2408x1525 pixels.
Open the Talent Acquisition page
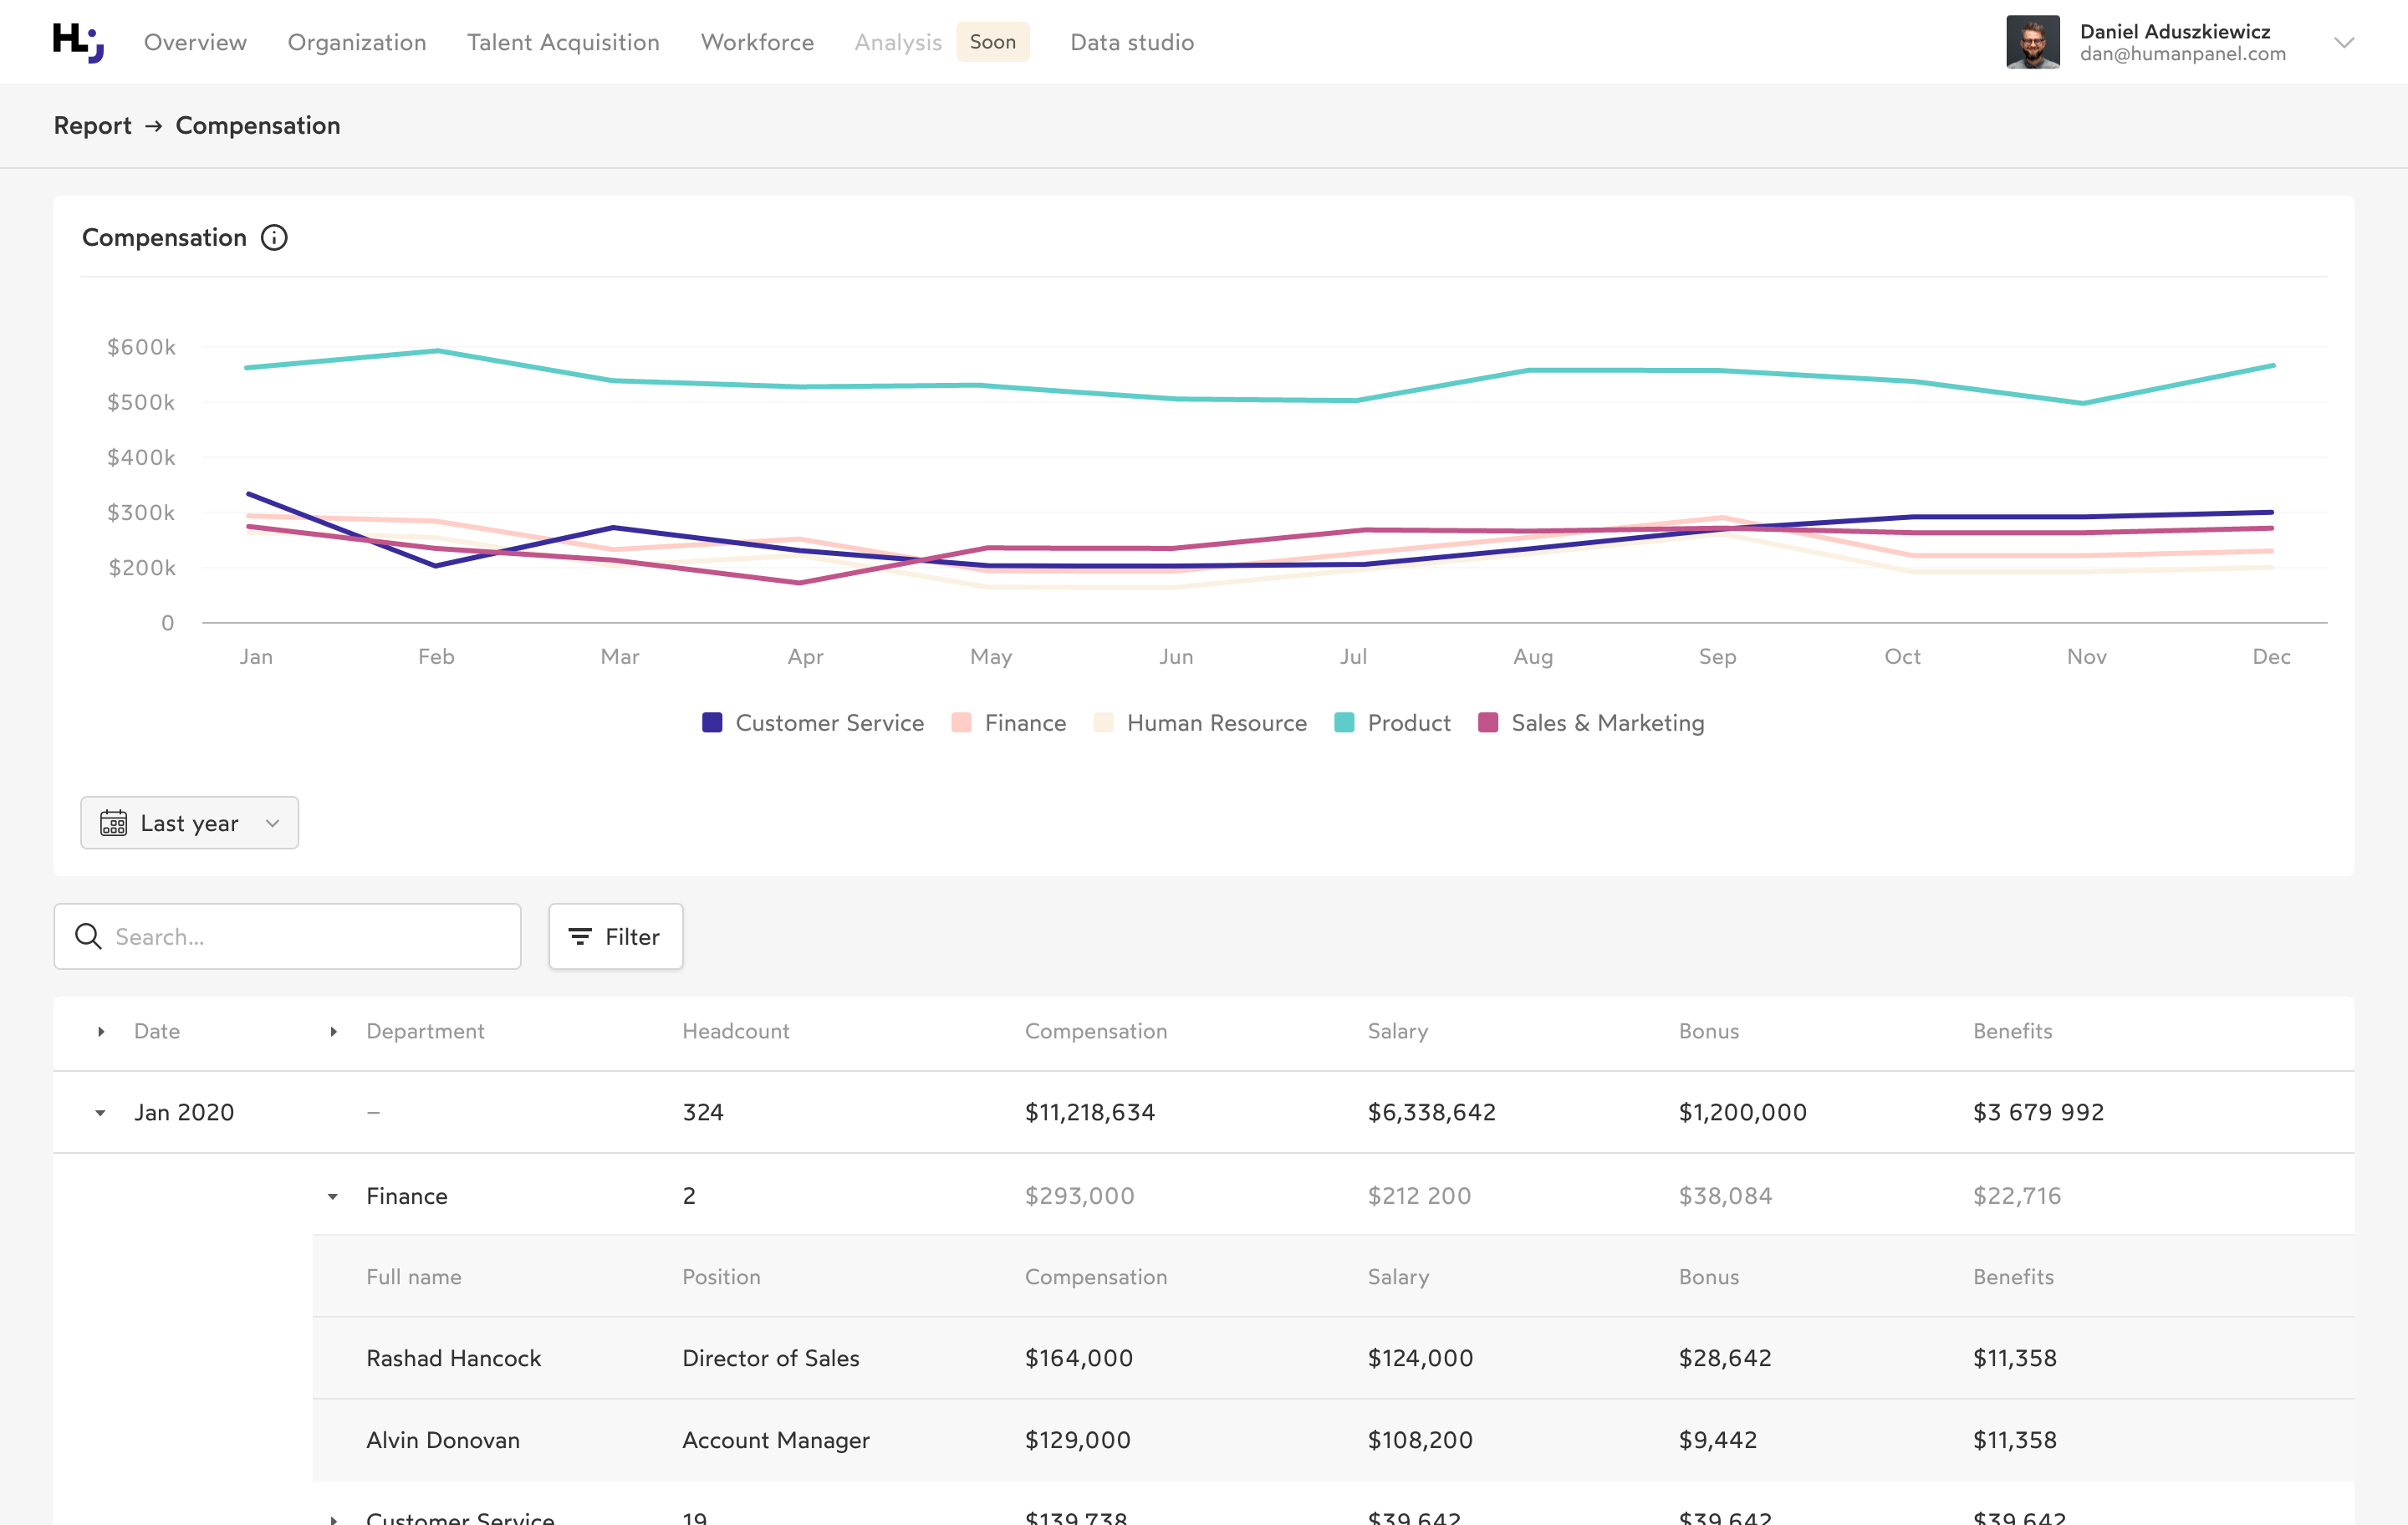click(563, 42)
